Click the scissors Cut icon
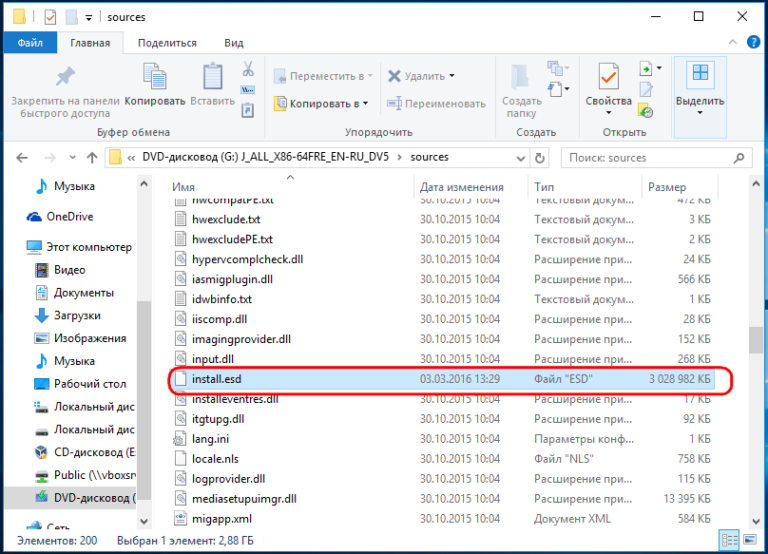The image size is (768, 554). coord(247,69)
